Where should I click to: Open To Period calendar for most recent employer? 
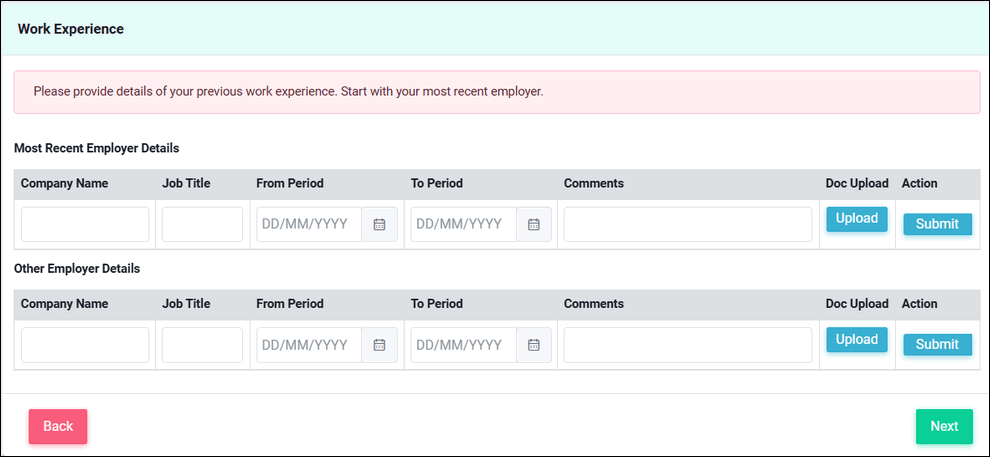(534, 224)
